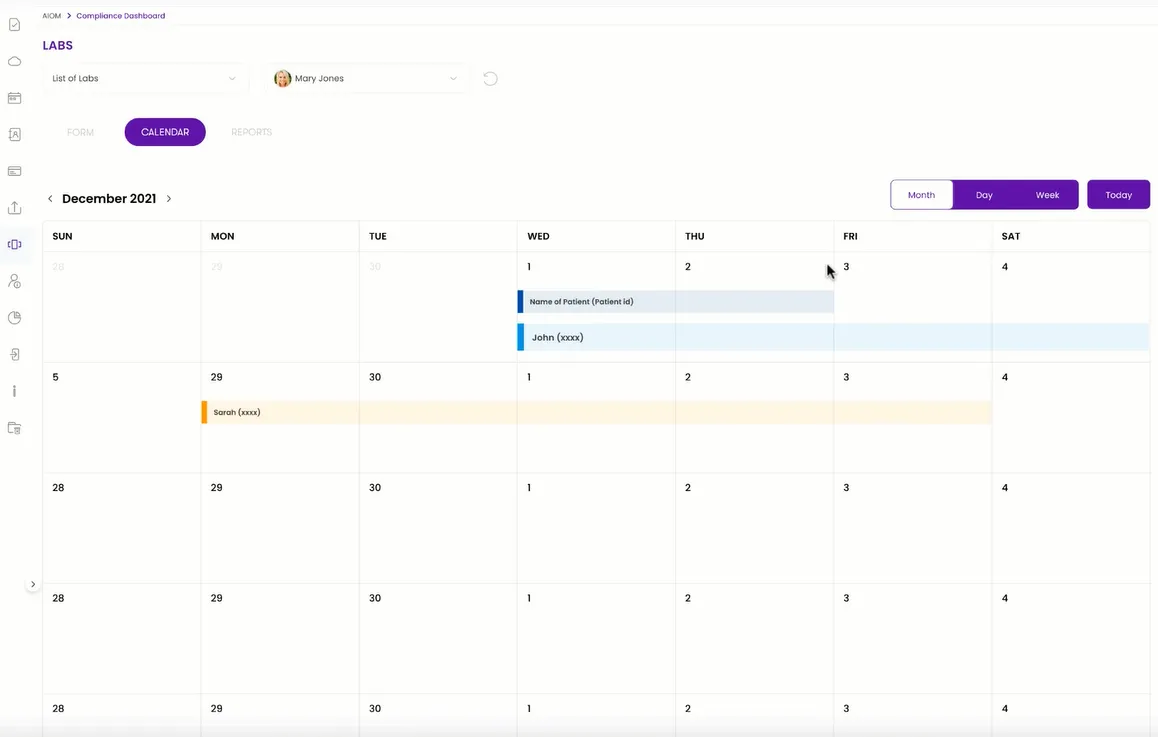Click the TUE column header
The width and height of the screenshot is (1158, 737).
[378, 236]
